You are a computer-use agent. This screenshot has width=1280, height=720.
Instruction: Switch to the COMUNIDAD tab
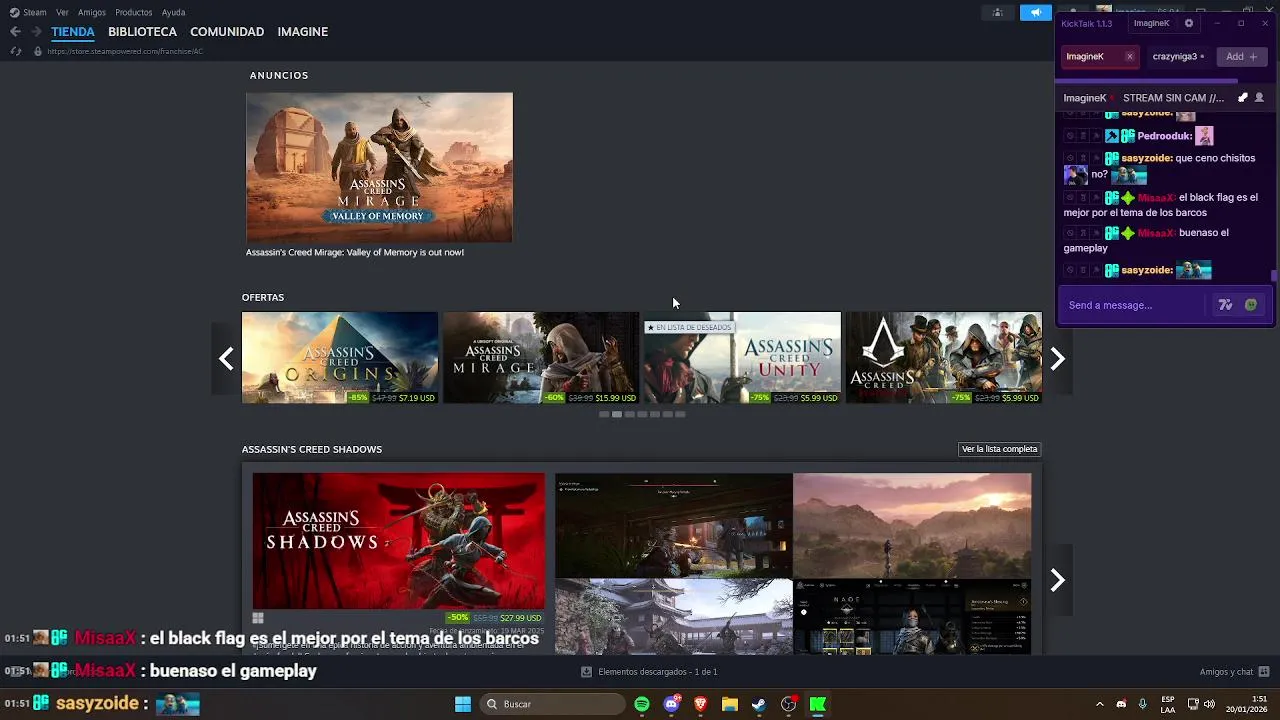click(x=227, y=32)
